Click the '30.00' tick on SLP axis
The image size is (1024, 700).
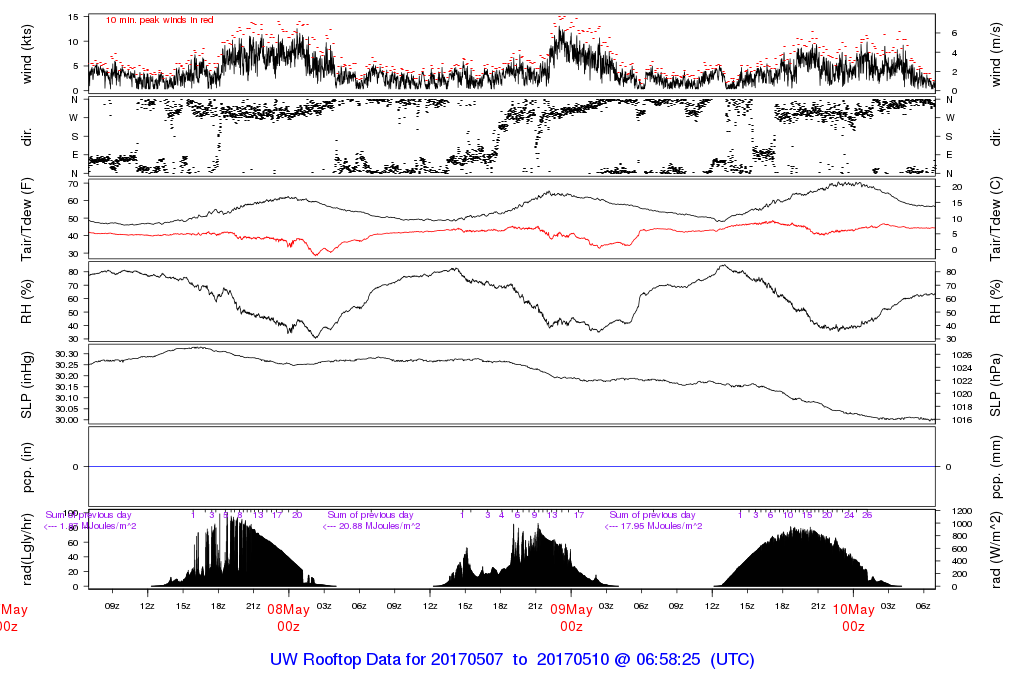(x=67, y=421)
